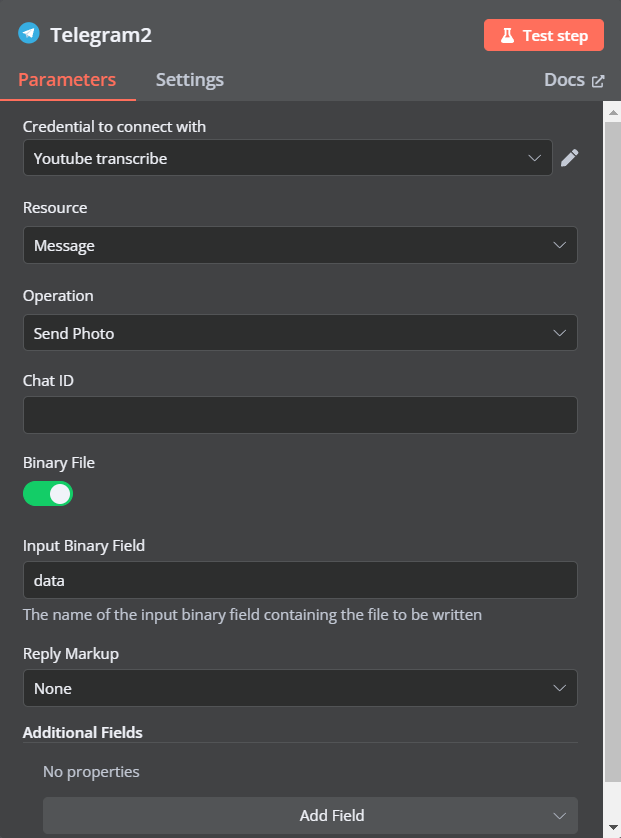Click the scrollbar up arrow

[613, 112]
